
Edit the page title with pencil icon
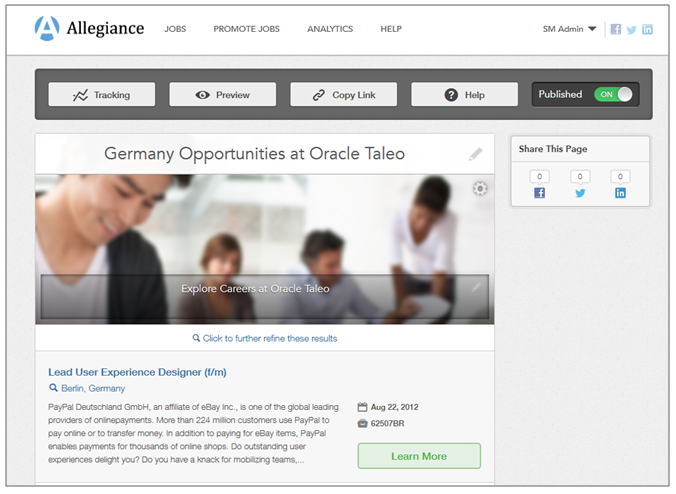click(x=476, y=154)
